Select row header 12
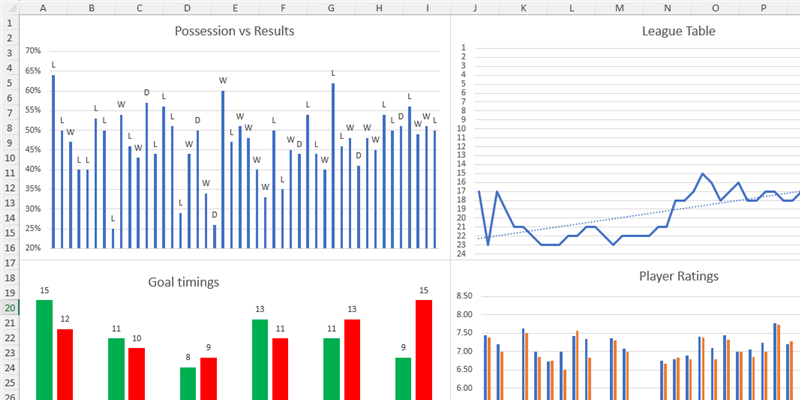Screen dimensions: 800x400 [9, 188]
